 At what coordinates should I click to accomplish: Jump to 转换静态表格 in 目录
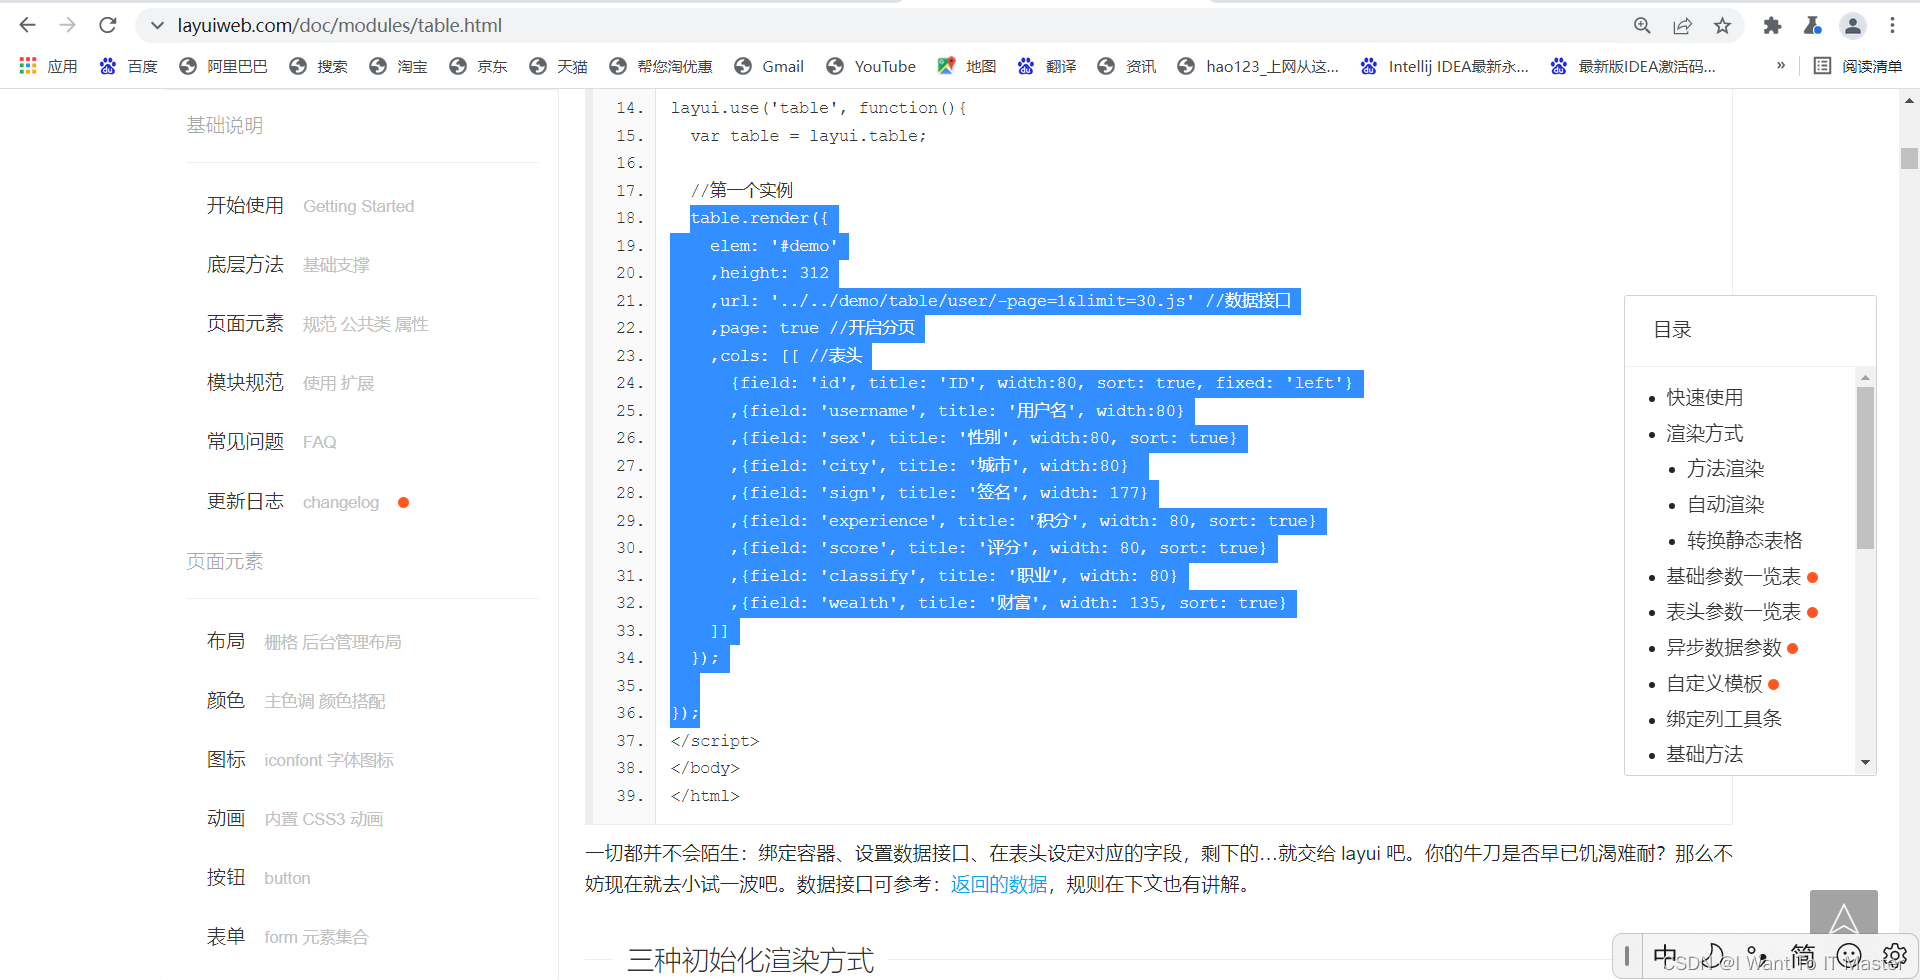click(x=1744, y=541)
